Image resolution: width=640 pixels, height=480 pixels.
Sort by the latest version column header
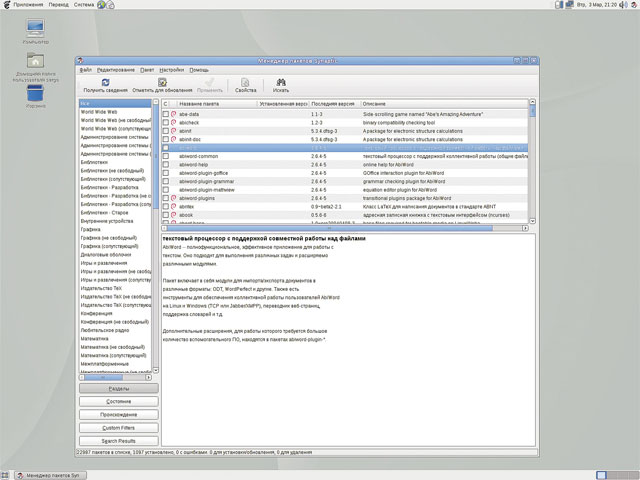pyautogui.click(x=335, y=104)
